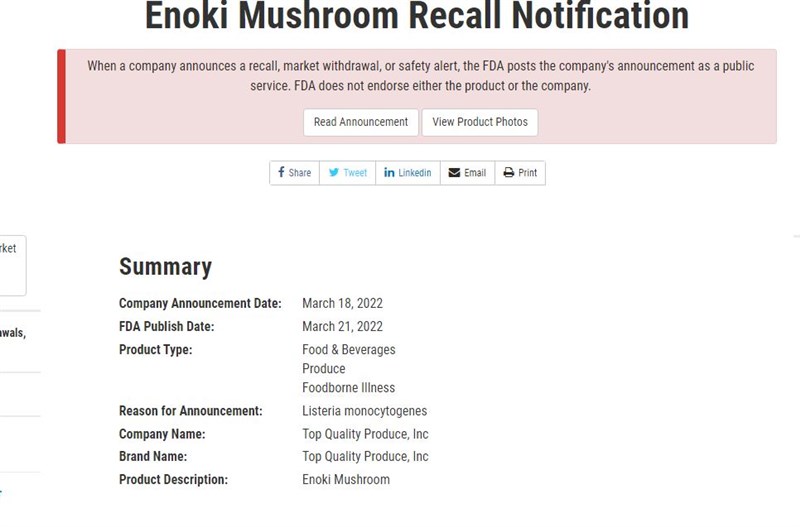Click the Facebook Share icon
The width and height of the screenshot is (800, 527).
tap(282, 173)
